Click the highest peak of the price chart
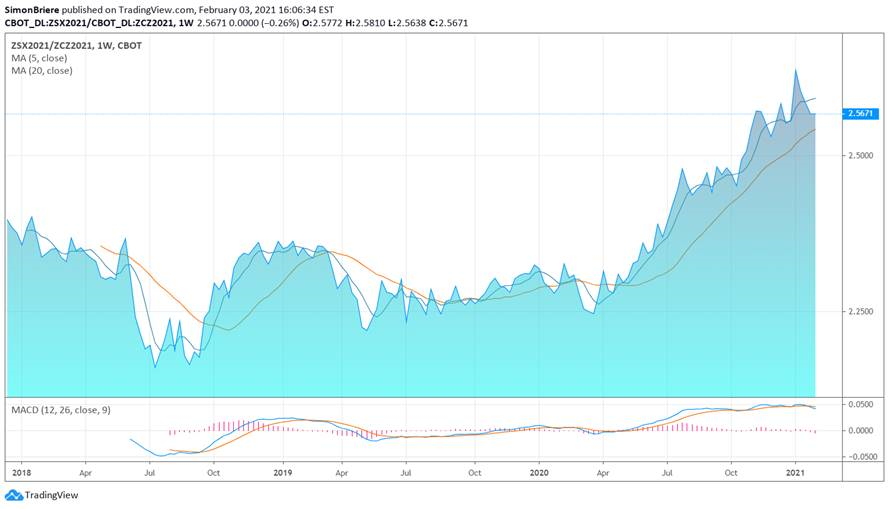889x509 pixels. 796,70
